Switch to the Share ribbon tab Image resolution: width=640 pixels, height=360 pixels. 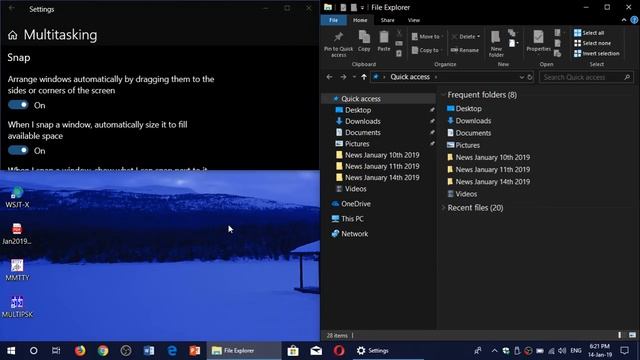pyautogui.click(x=387, y=20)
